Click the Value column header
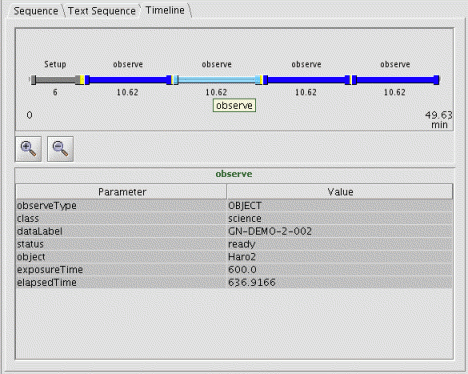 tap(340, 192)
